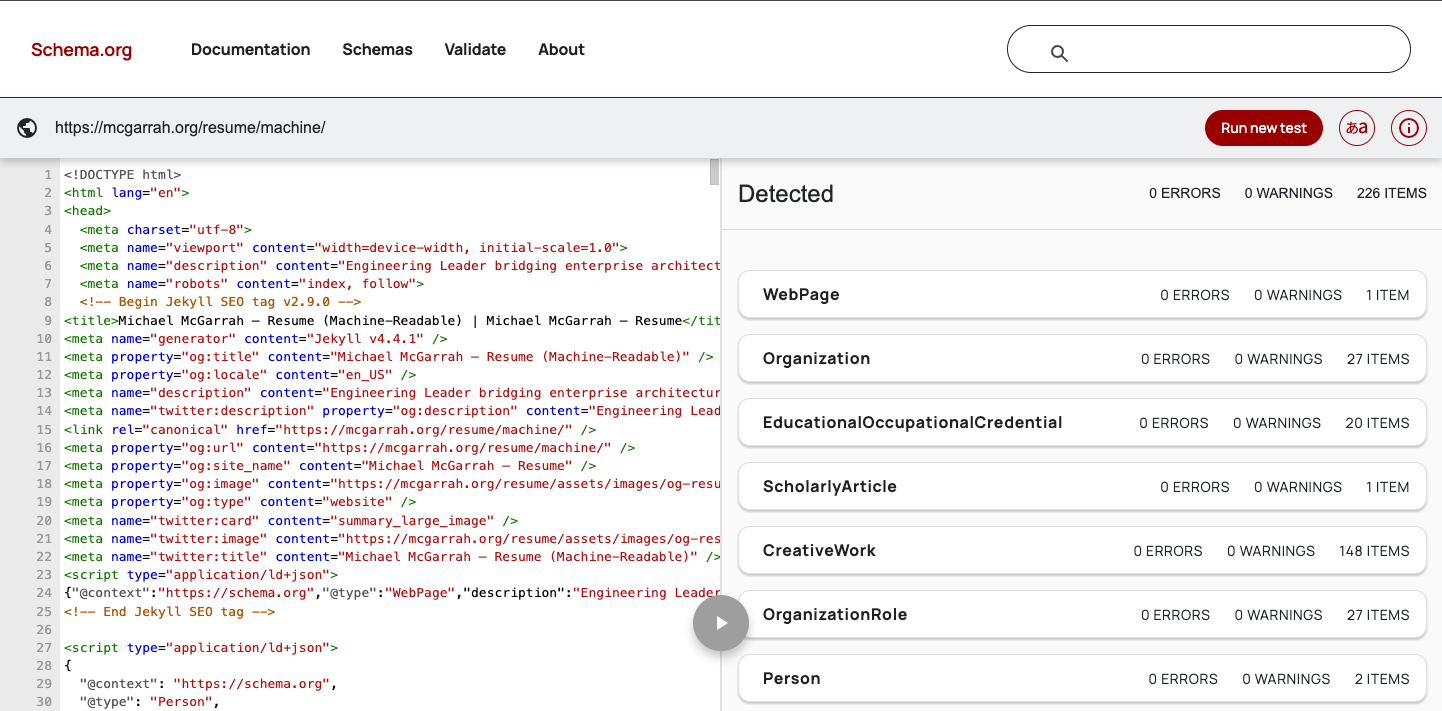
Task: Focus the site search field
Action: (1209, 49)
